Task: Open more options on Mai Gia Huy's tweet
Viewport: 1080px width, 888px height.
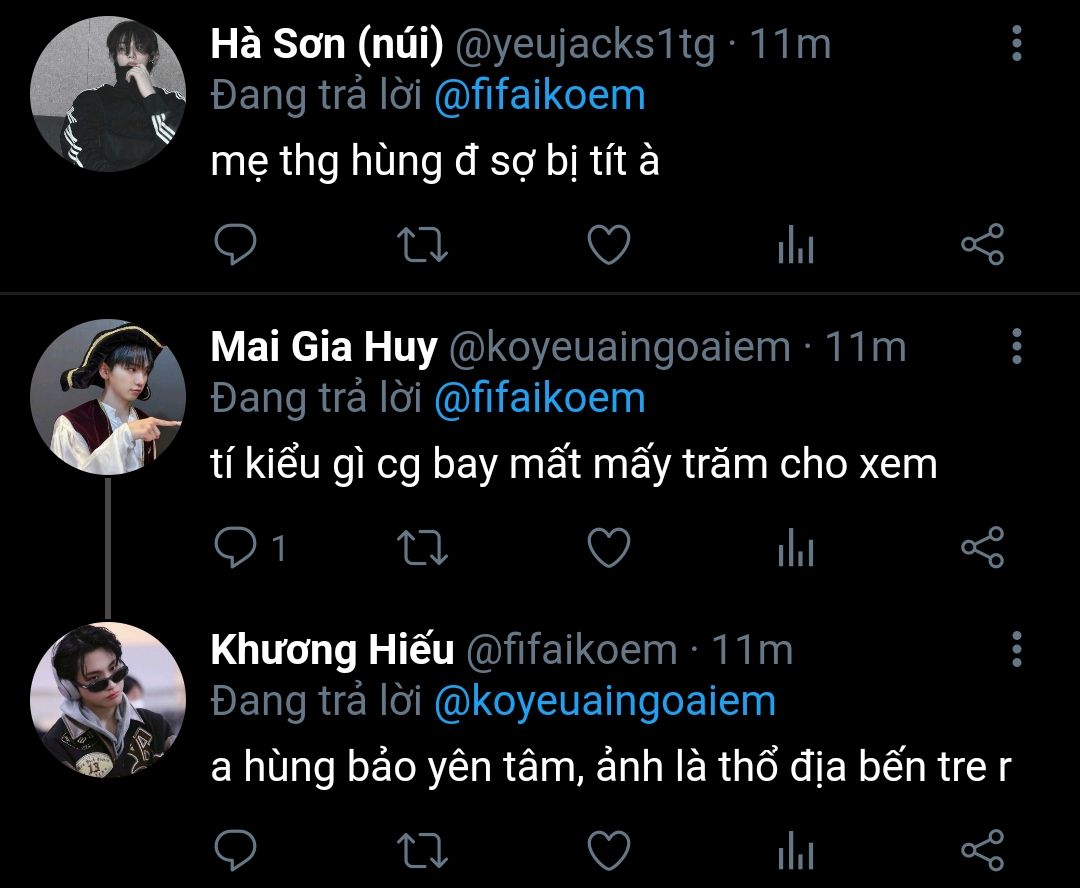Action: point(1017,346)
